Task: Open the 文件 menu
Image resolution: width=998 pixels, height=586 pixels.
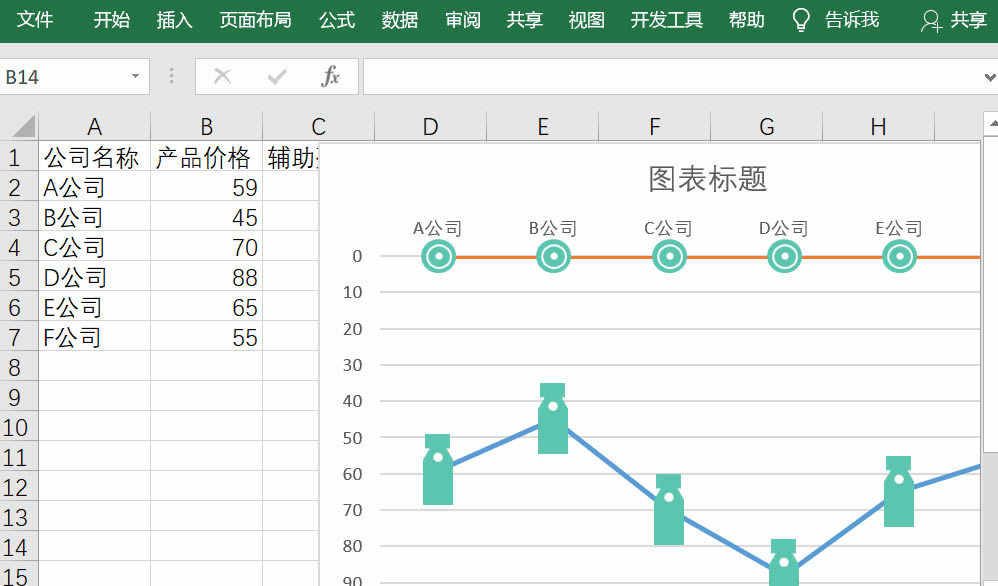Action: pos(36,19)
